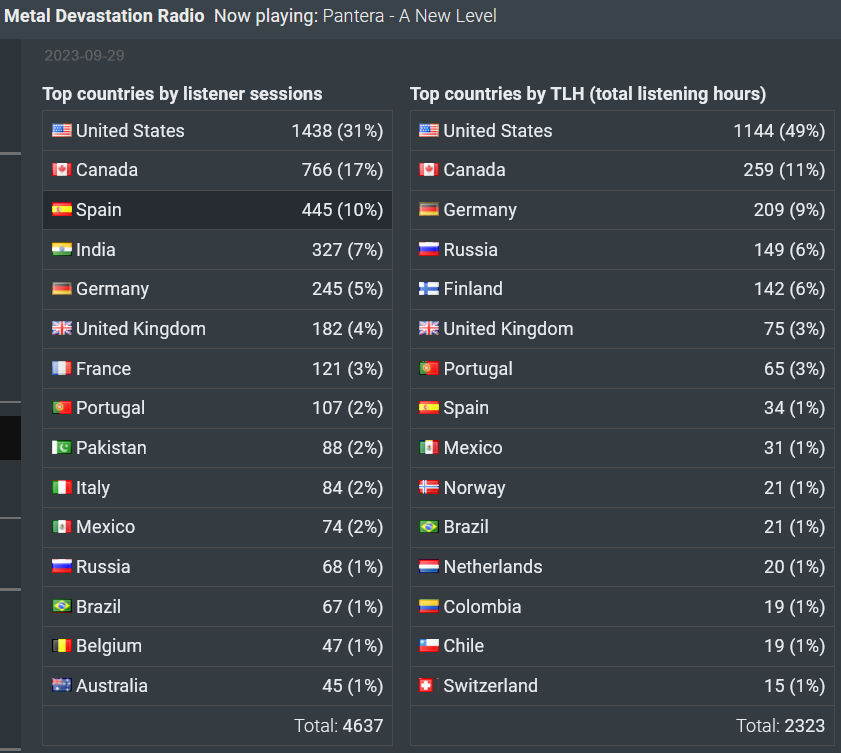Screen dimensions: 841x753
Task: Click the India flag icon
Action: pyautogui.click(x=62, y=249)
